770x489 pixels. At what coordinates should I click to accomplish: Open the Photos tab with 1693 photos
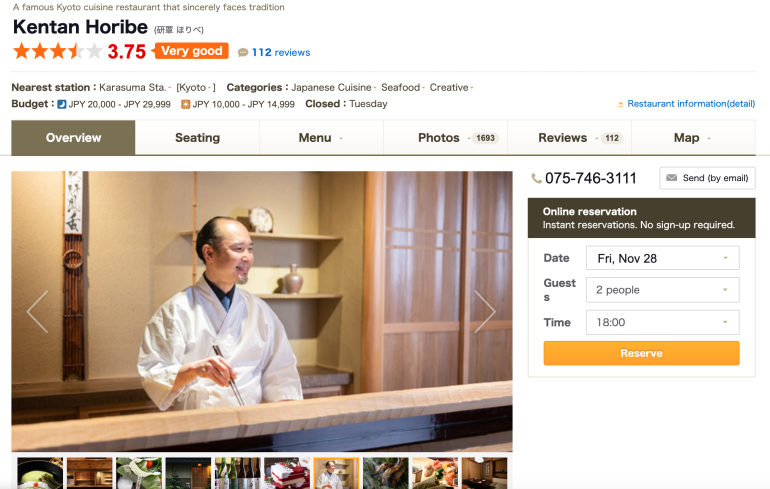click(x=445, y=138)
